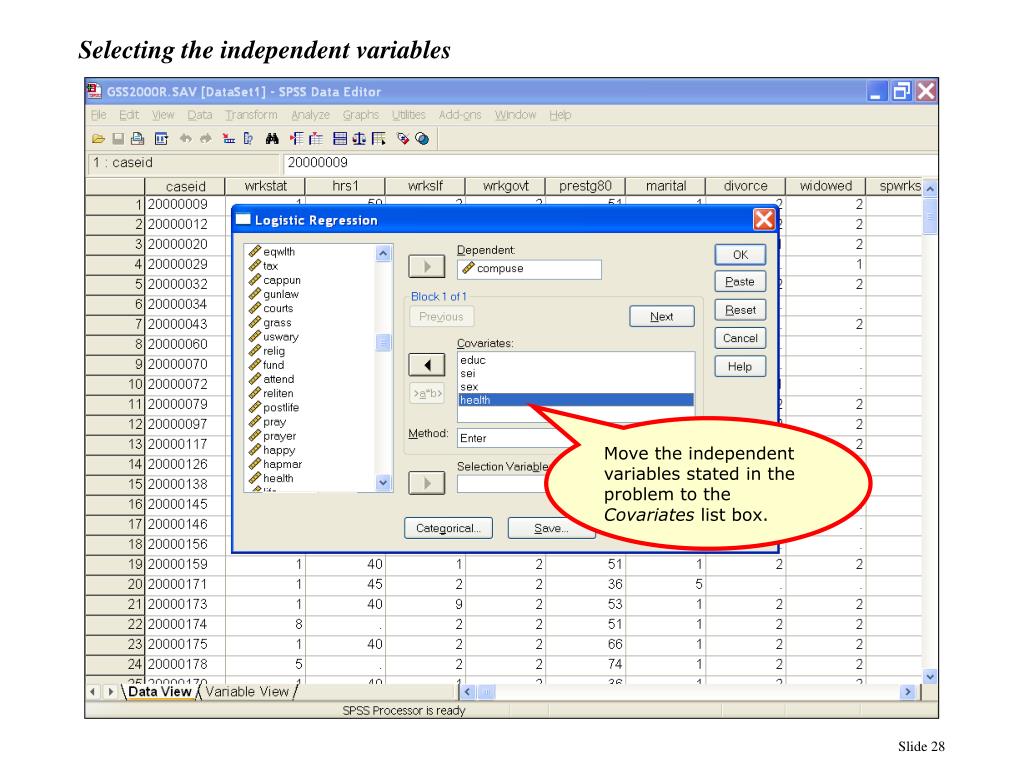Image resolution: width=1024 pixels, height=768 pixels.
Task: Open the File menu
Action: pos(99,115)
